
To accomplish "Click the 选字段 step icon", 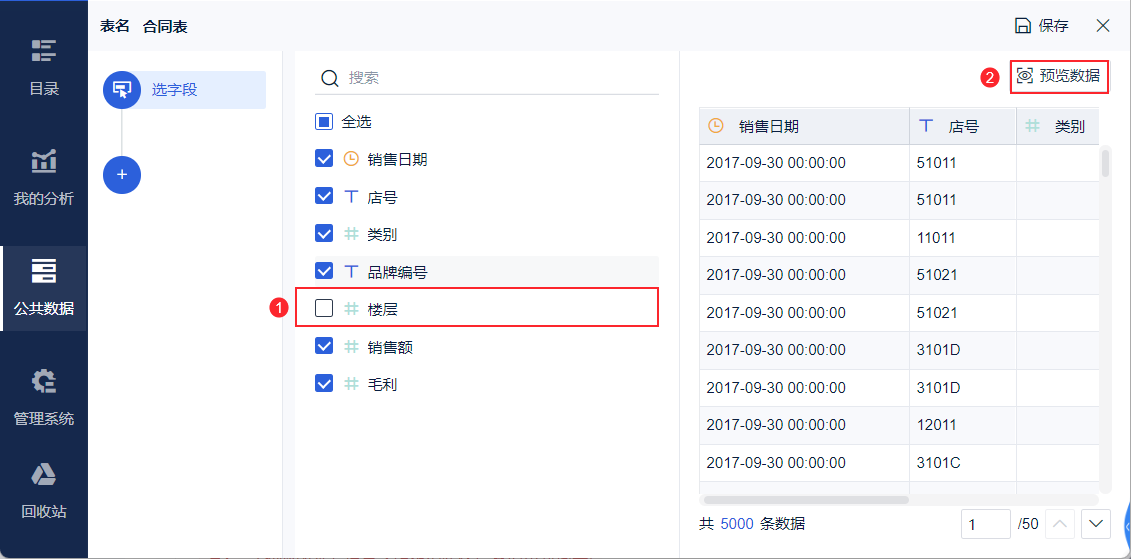I will coord(122,90).
